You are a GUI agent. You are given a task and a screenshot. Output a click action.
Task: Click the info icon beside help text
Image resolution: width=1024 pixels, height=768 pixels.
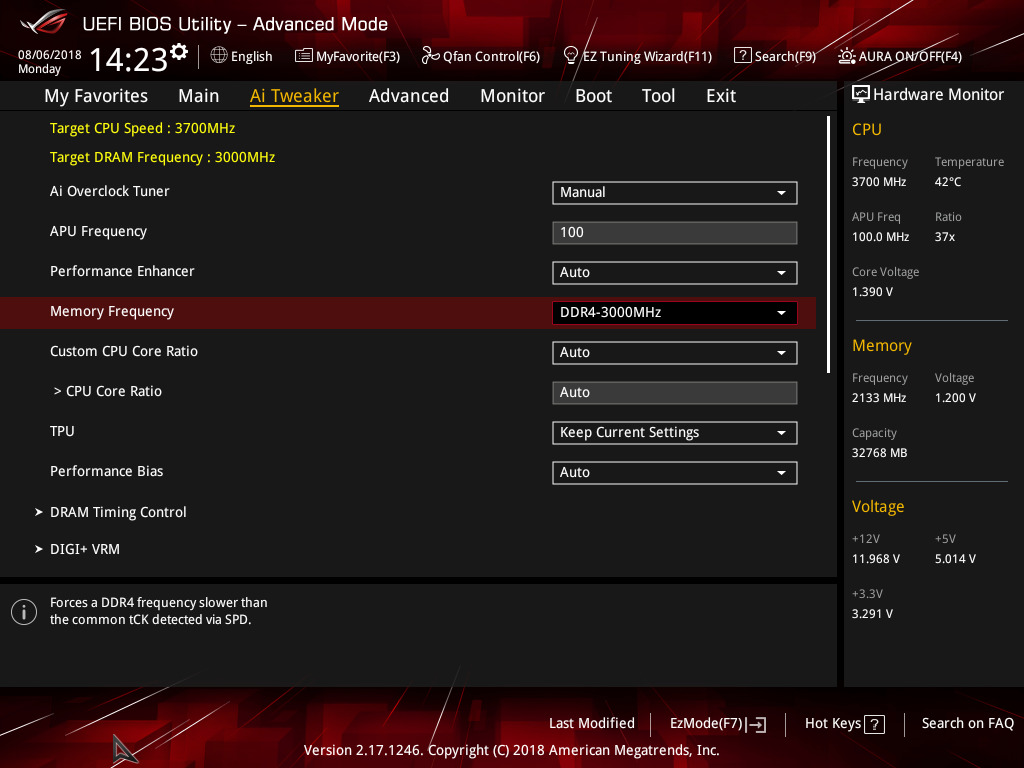[x=24, y=612]
